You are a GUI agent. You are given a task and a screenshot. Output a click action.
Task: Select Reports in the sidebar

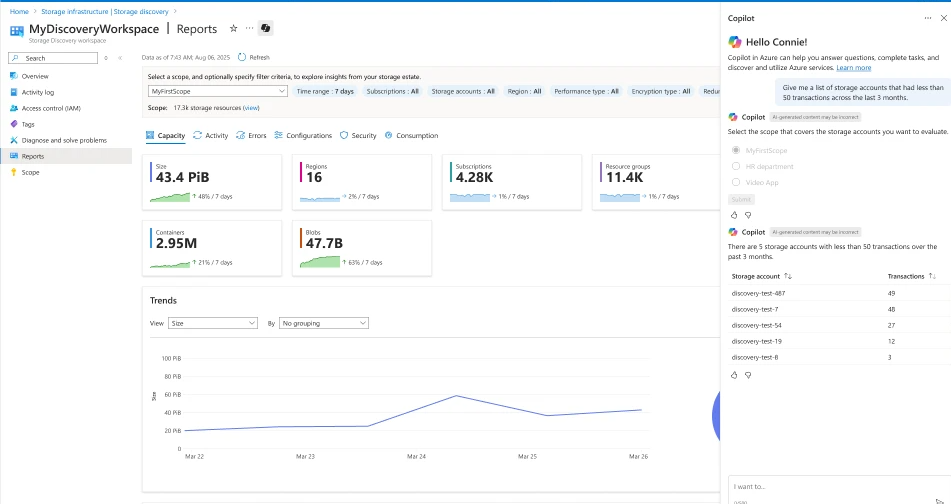click(66, 156)
